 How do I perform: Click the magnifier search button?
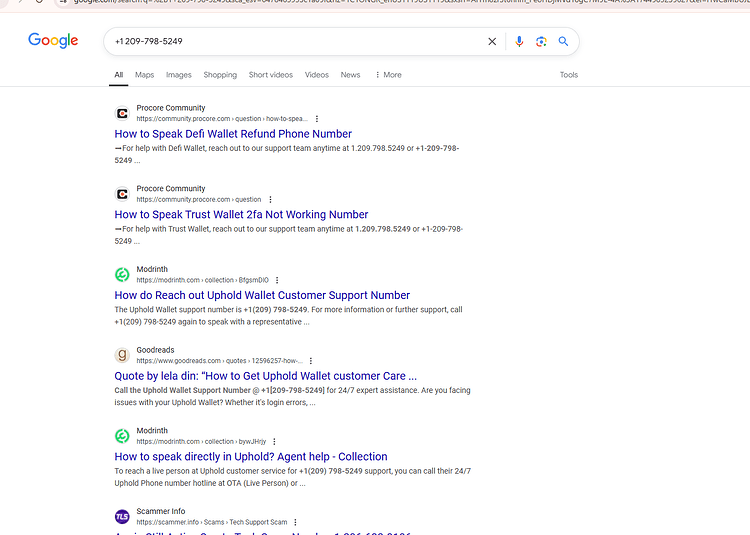pos(563,42)
